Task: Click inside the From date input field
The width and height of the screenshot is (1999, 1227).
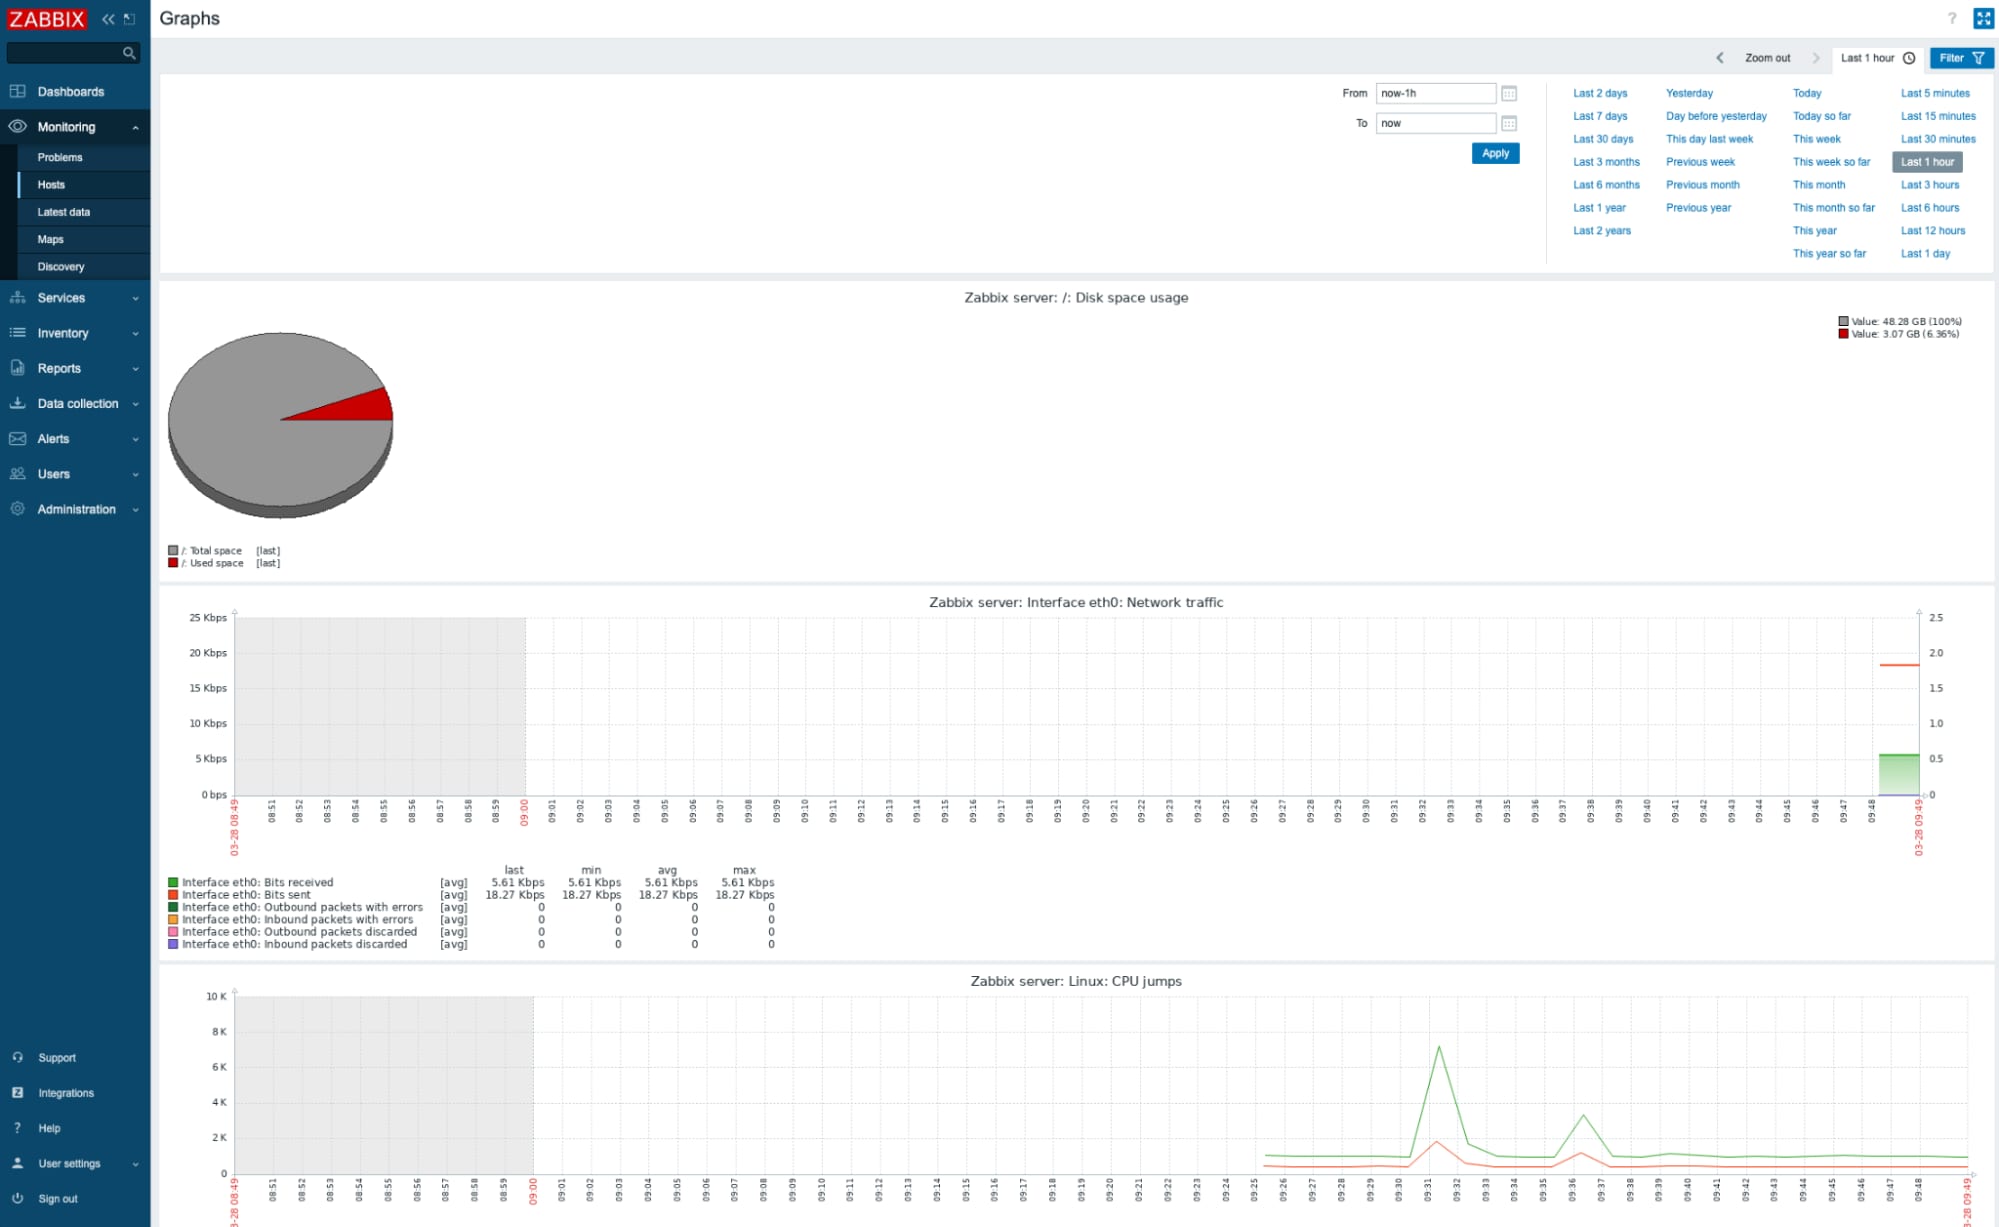Action: (x=1435, y=93)
